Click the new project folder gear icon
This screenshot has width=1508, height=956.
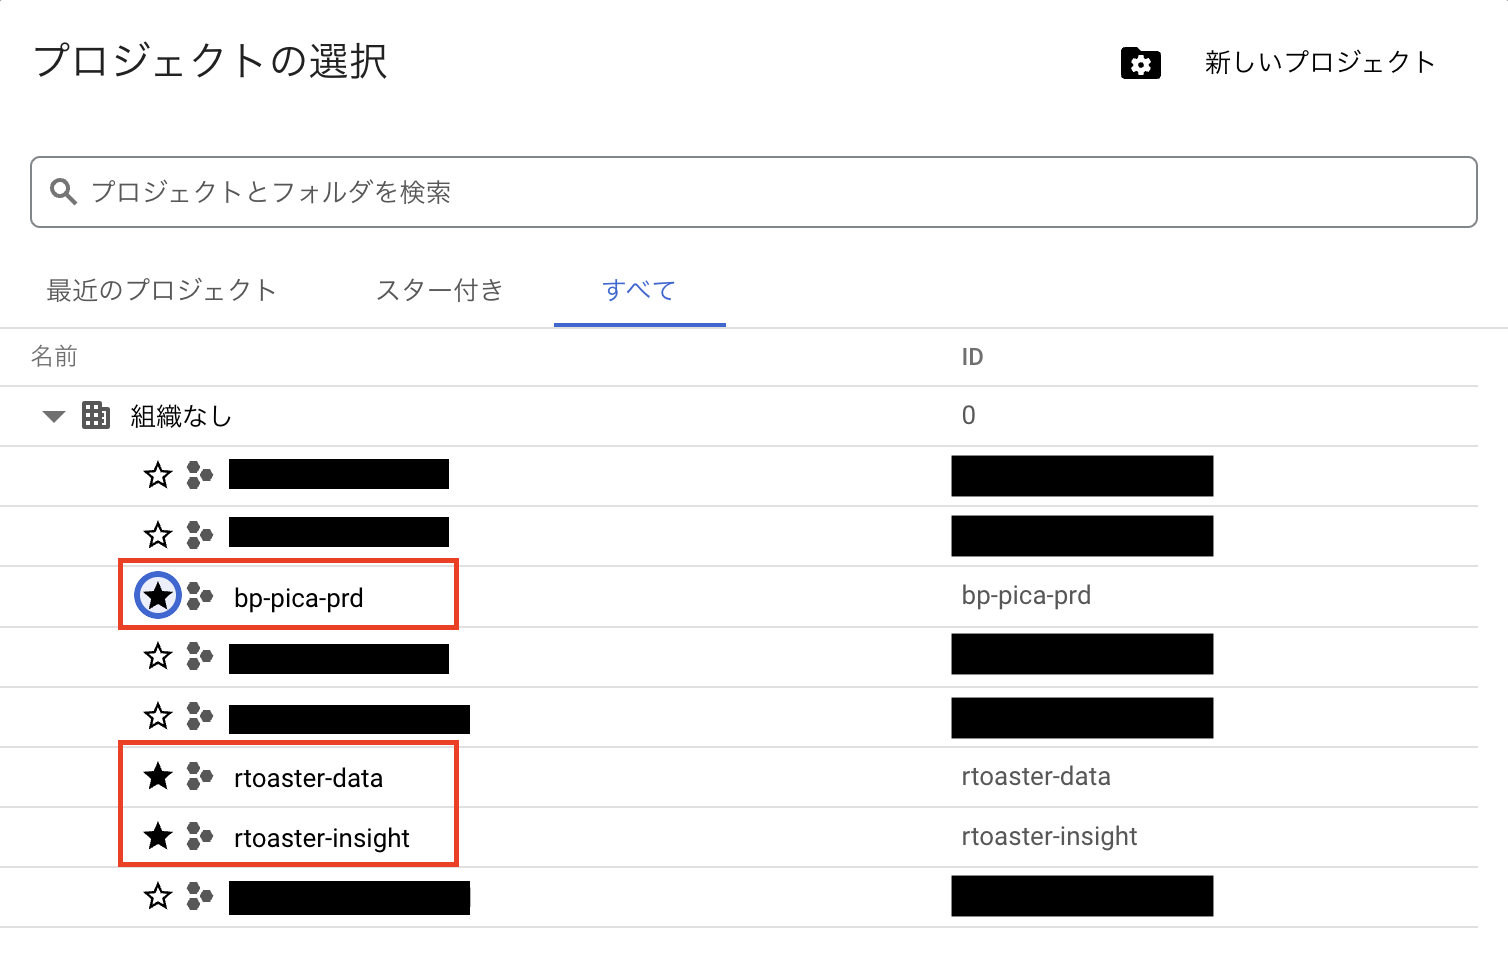tap(1140, 63)
